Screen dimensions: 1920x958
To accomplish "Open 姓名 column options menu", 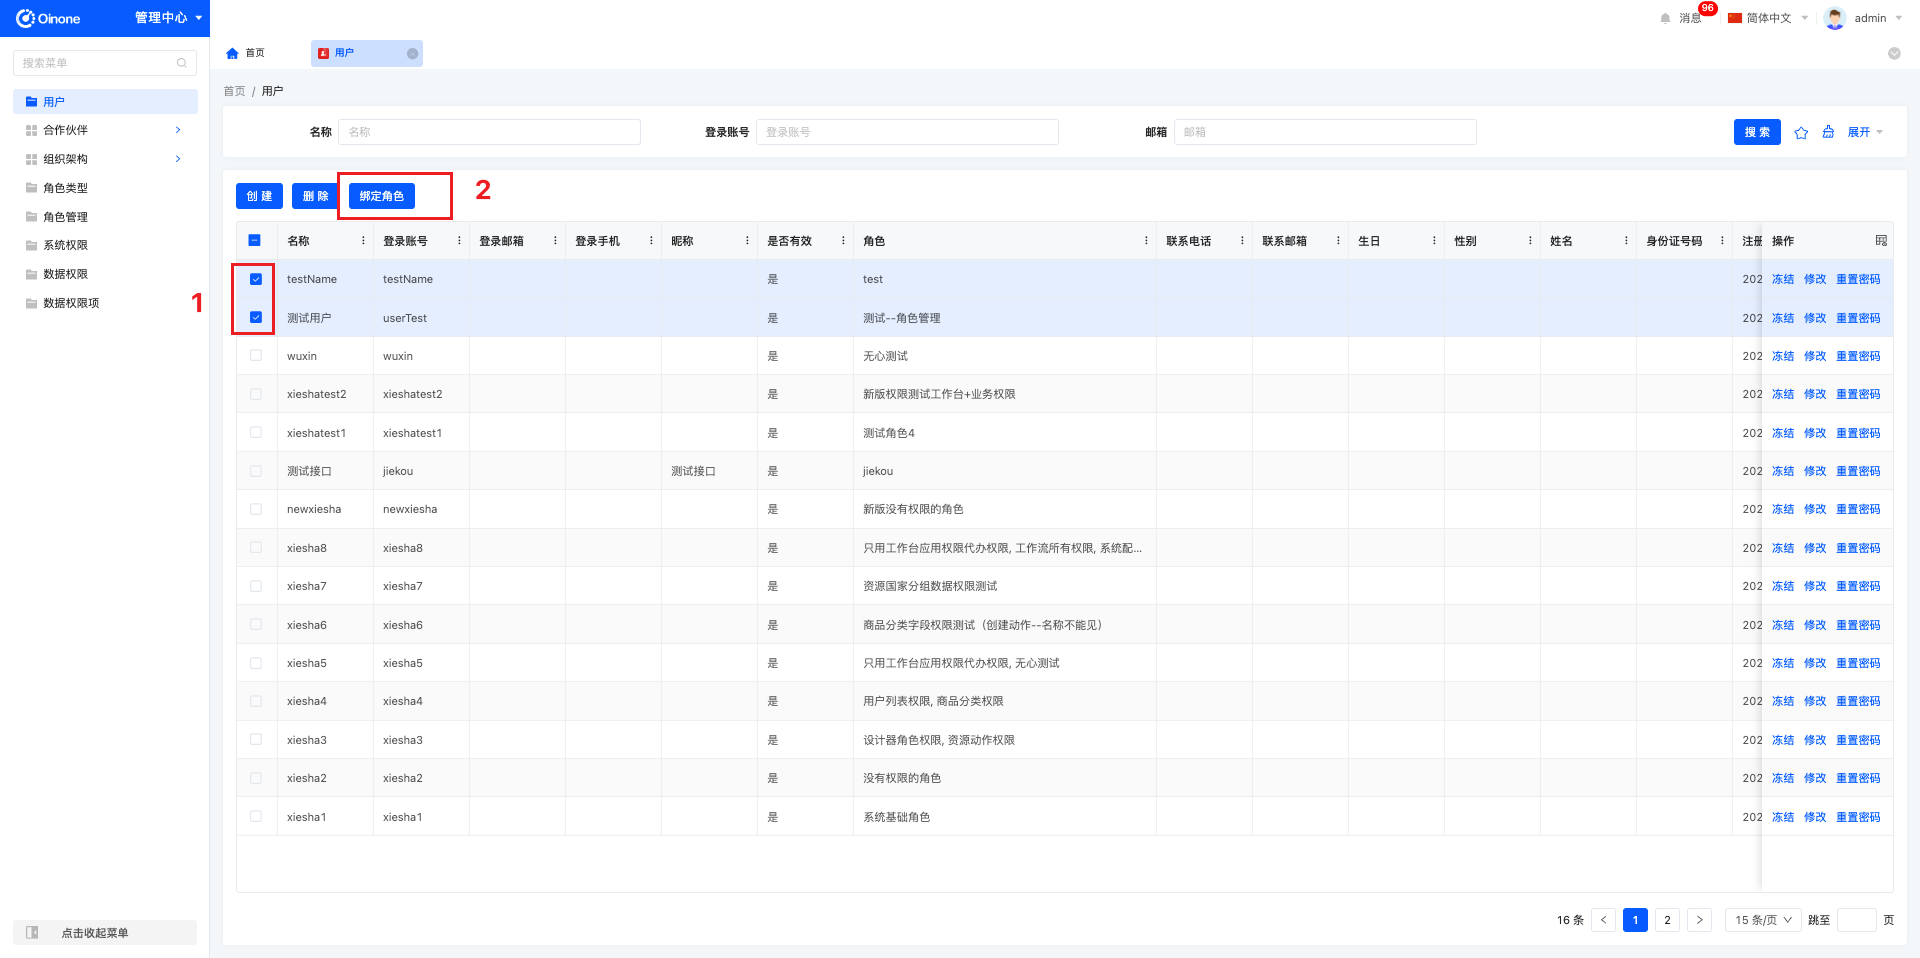I will (1626, 241).
